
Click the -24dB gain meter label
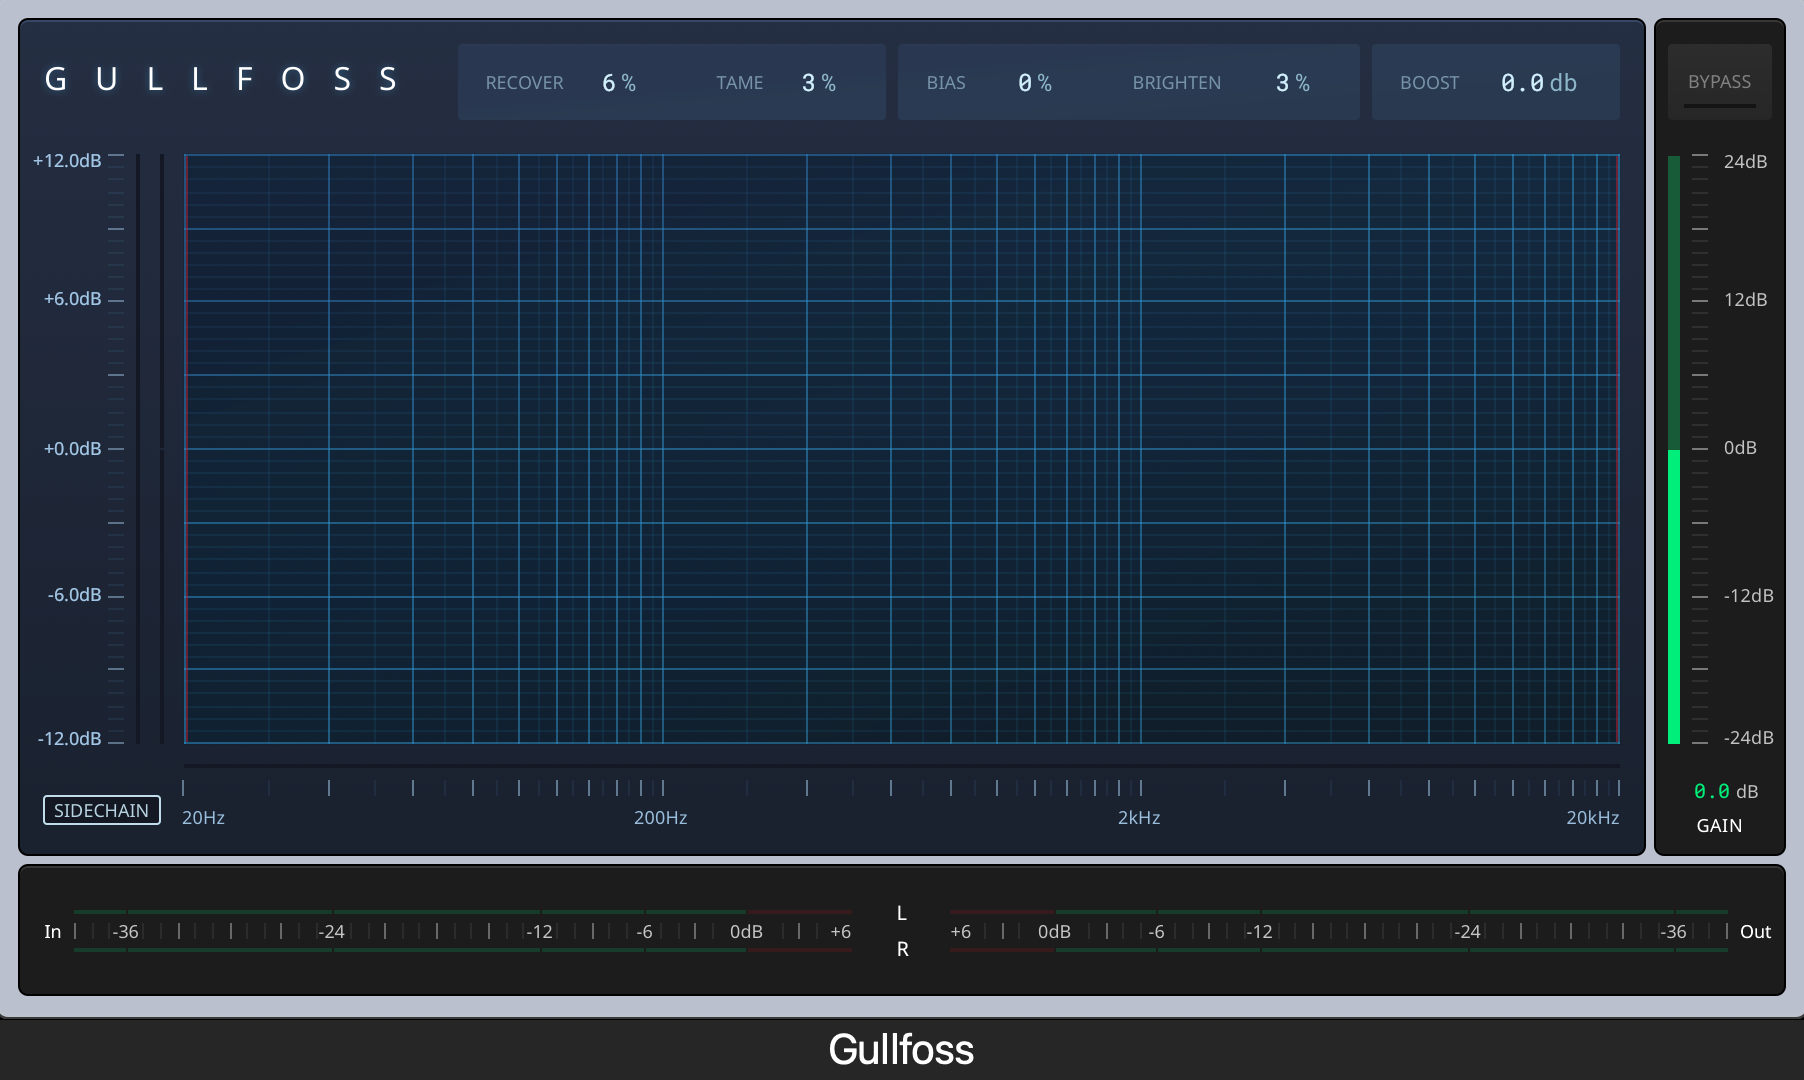click(x=1748, y=738)
